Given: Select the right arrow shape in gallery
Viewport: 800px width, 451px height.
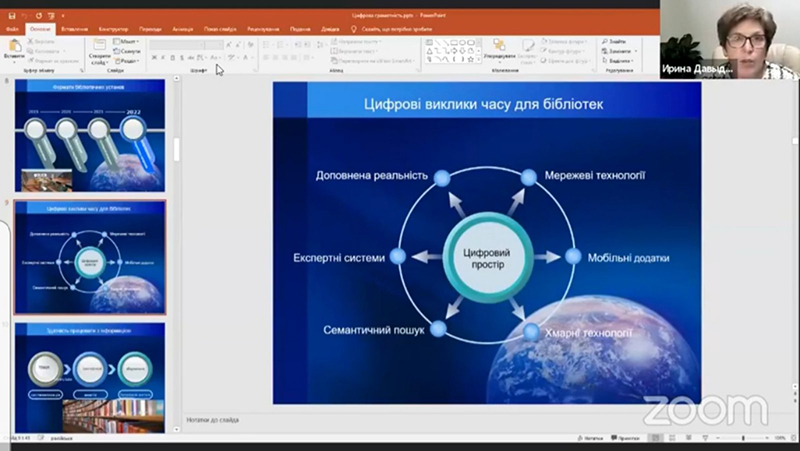Looking at the screenshot, I should pyautogui.click(x=454, y=51).
